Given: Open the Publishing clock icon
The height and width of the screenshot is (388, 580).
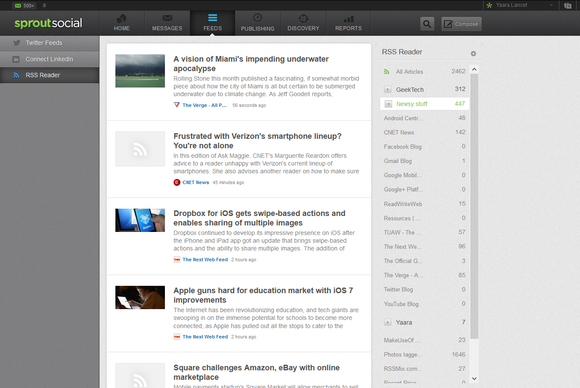Looking at the screenshot, I should (257, 18).
